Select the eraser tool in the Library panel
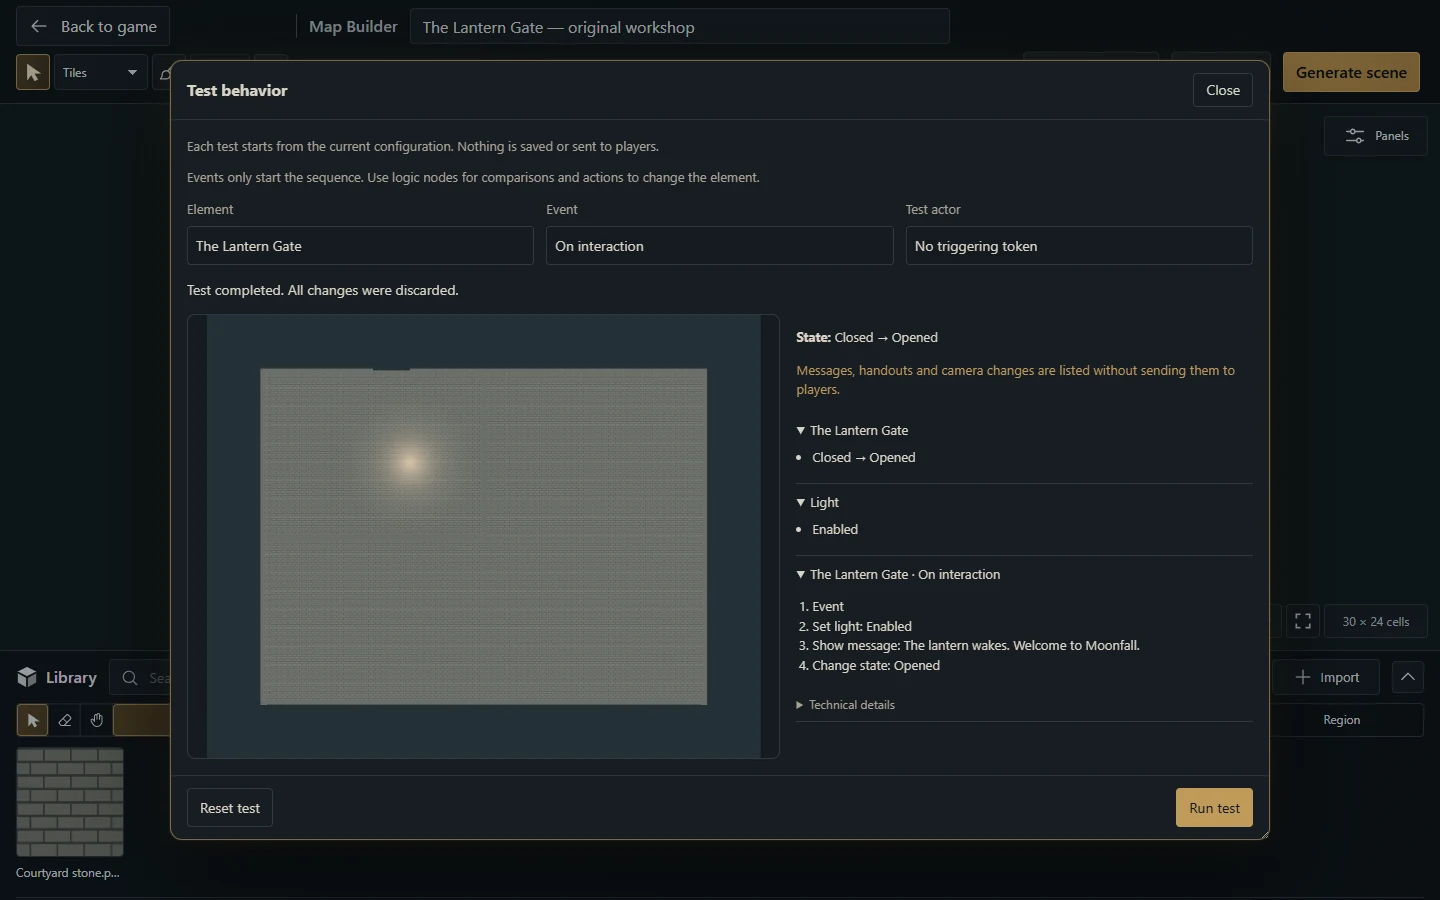 point(65,720)
